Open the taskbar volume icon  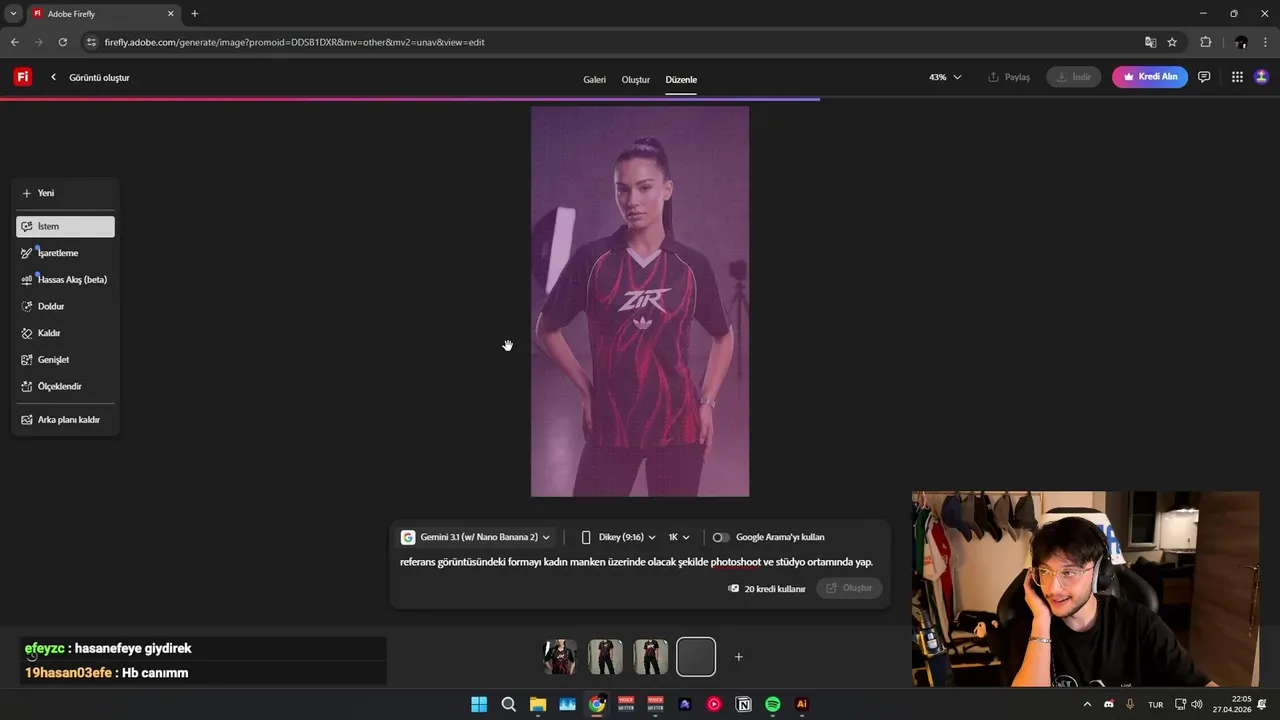(1197, 704)
